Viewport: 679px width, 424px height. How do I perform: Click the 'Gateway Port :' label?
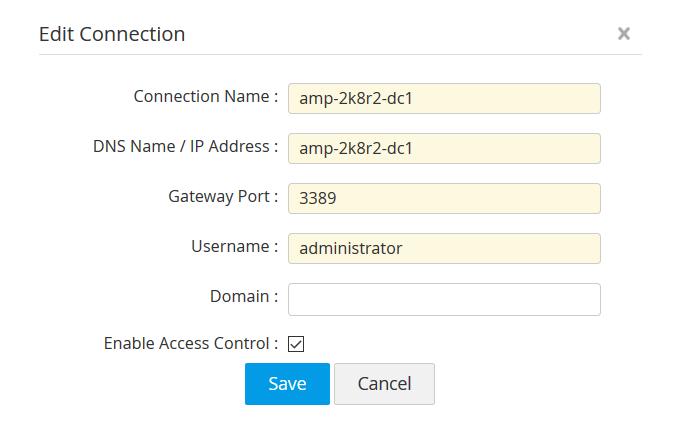coord(223,196)
